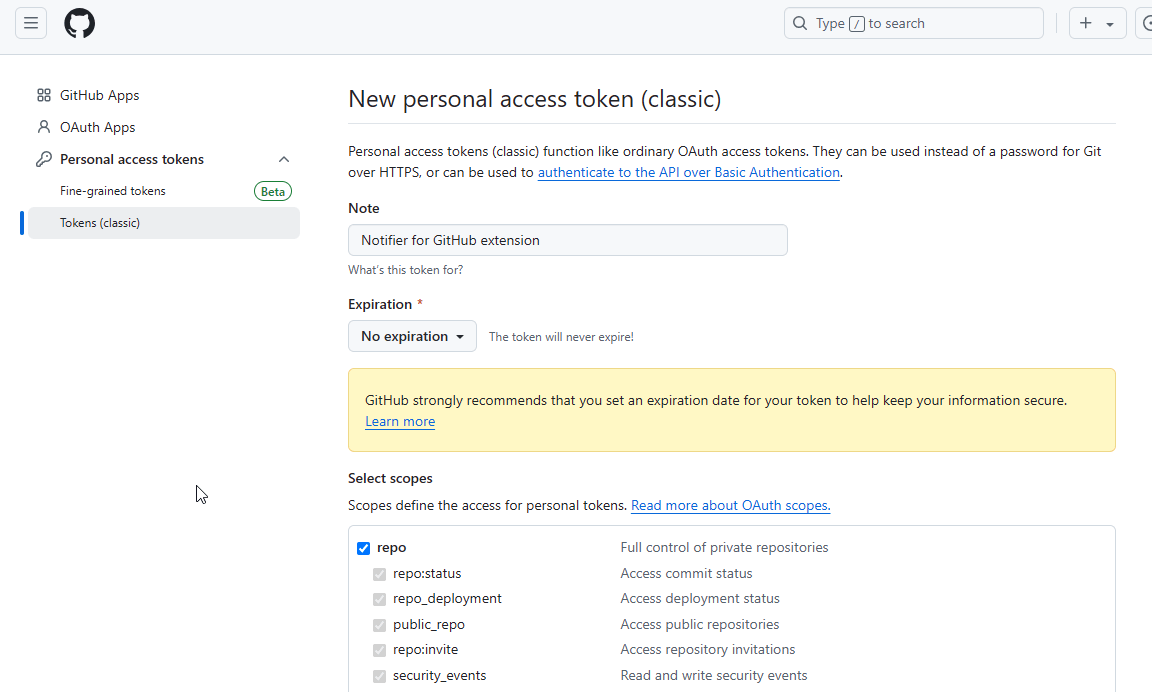Click the New personal access token heading
Viewport: 1152px width, 692px height.
(535, 99)
